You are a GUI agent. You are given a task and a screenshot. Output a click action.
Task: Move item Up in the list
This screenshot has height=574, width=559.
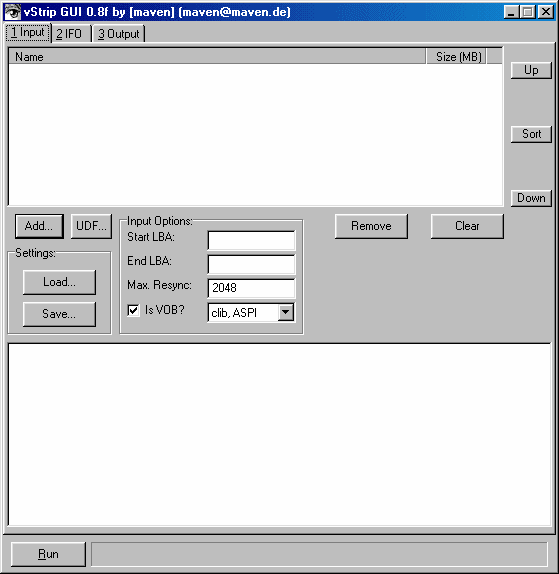point(531,70)
